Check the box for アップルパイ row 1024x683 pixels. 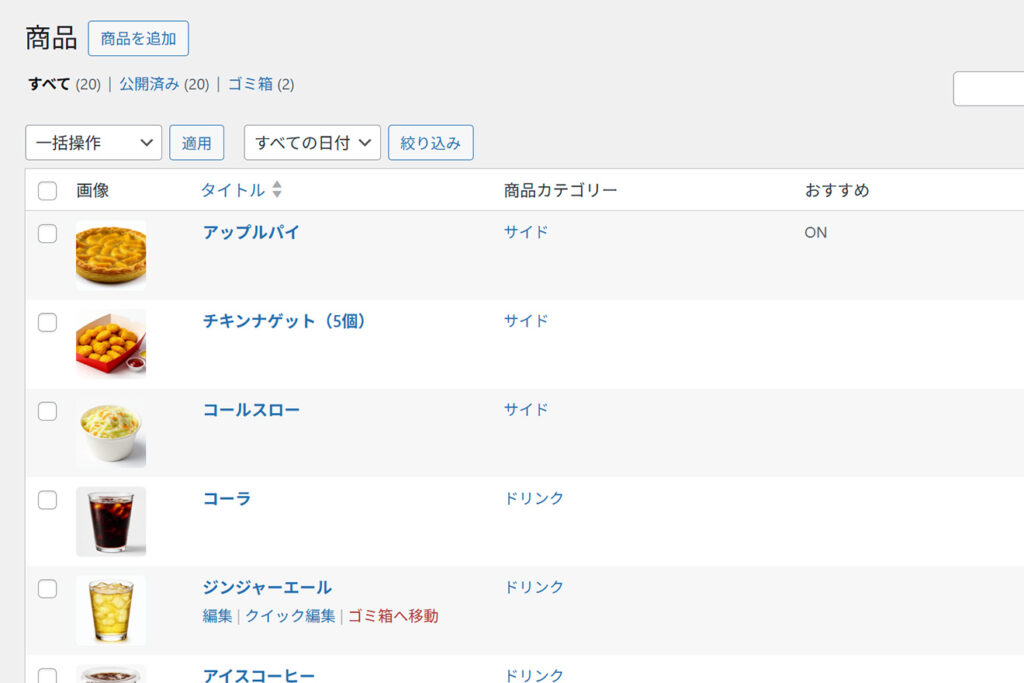(47, 233)
